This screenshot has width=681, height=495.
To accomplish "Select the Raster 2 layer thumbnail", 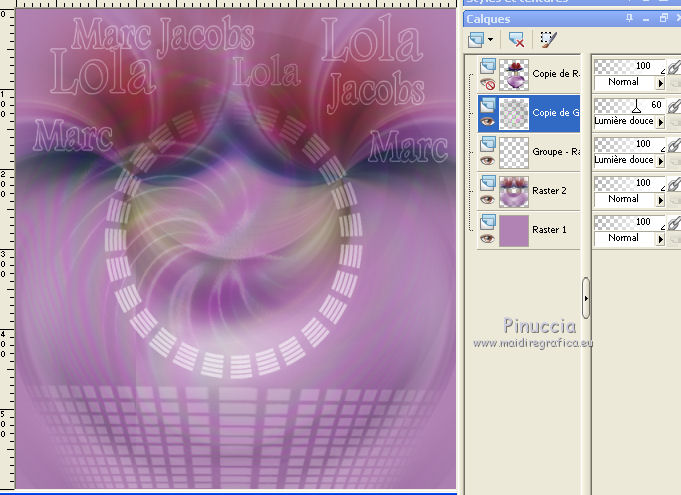I will (514, 191).
